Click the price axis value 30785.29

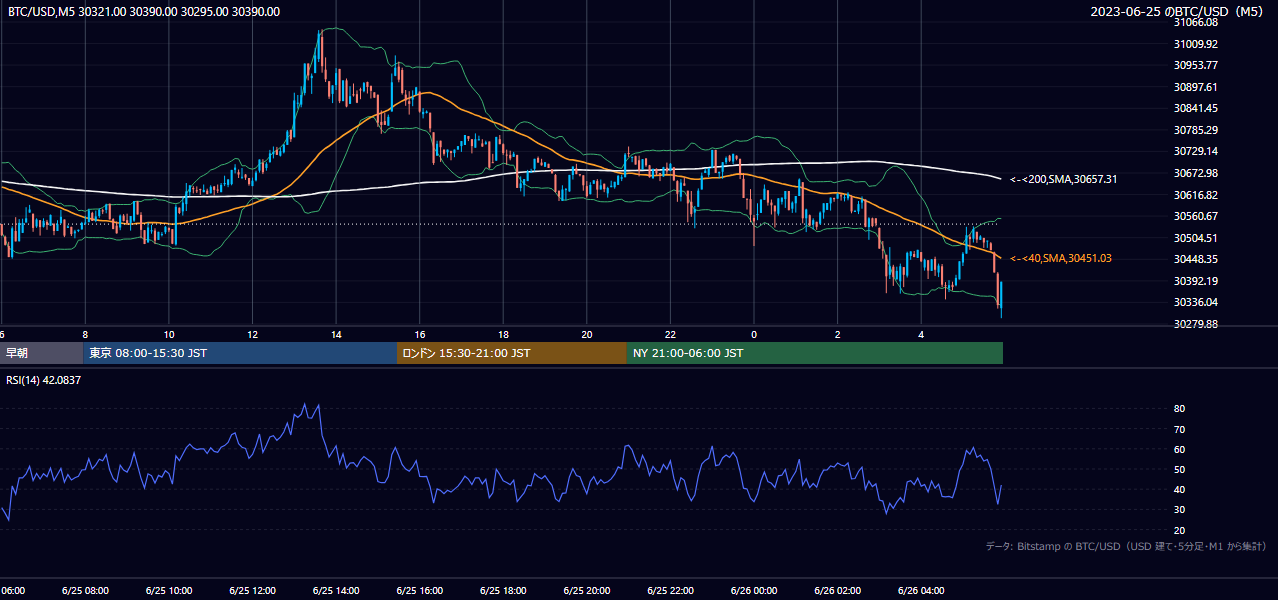pyautogui.click(x=1195, y=130)
